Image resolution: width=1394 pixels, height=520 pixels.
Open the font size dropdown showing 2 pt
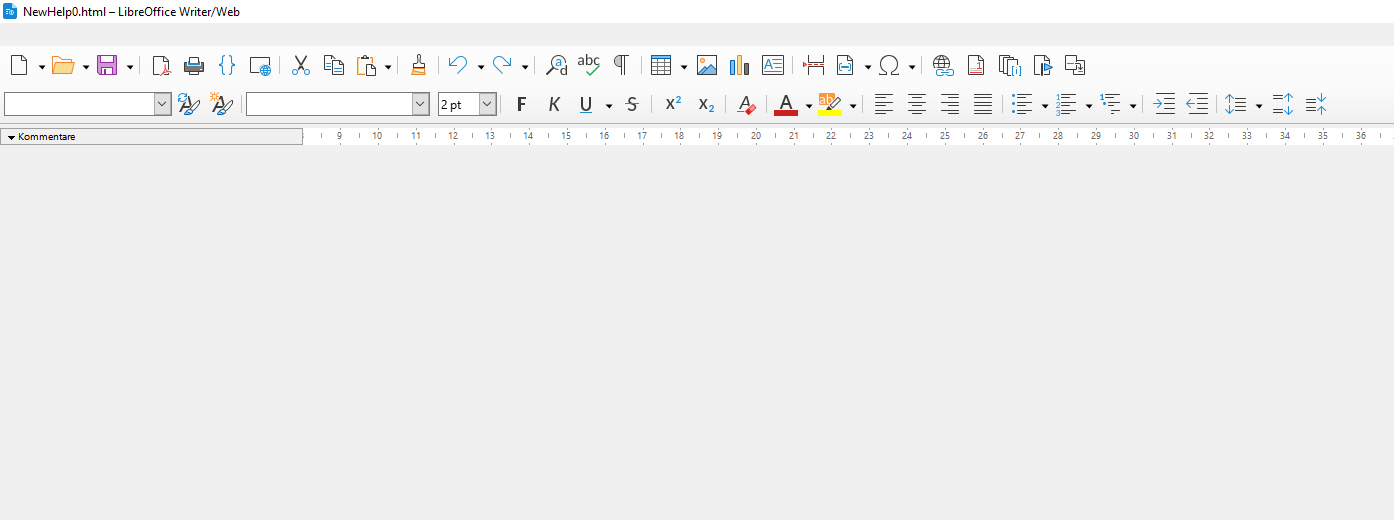pos(487,104)
